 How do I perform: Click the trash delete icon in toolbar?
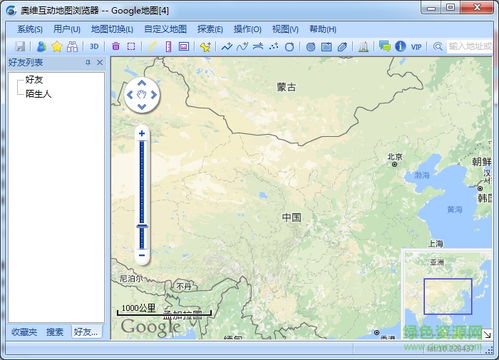(116, 46)
